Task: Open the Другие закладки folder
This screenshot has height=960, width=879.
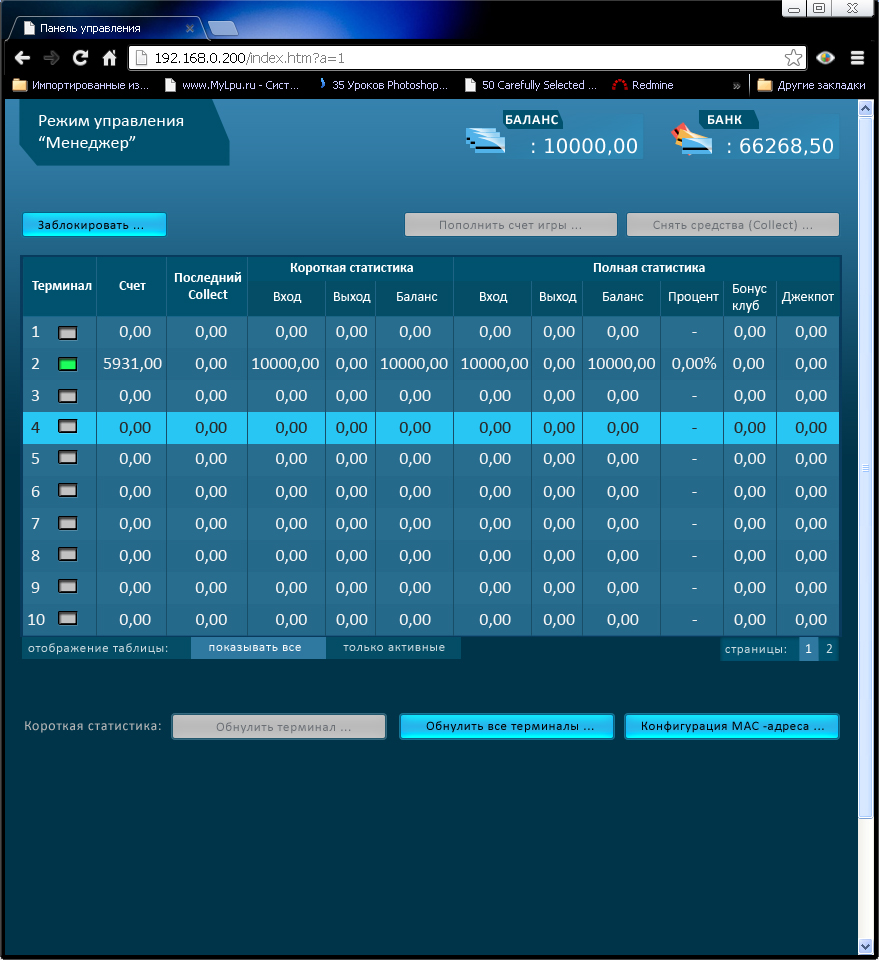Action: point(811,85)
